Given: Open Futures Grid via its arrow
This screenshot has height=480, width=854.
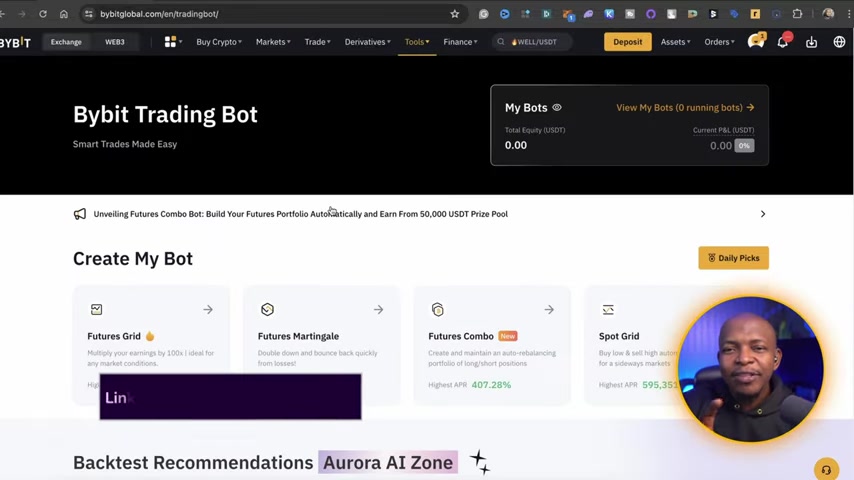Looking at the screenshot, I should pyautogui.click(x=208, y=309).
